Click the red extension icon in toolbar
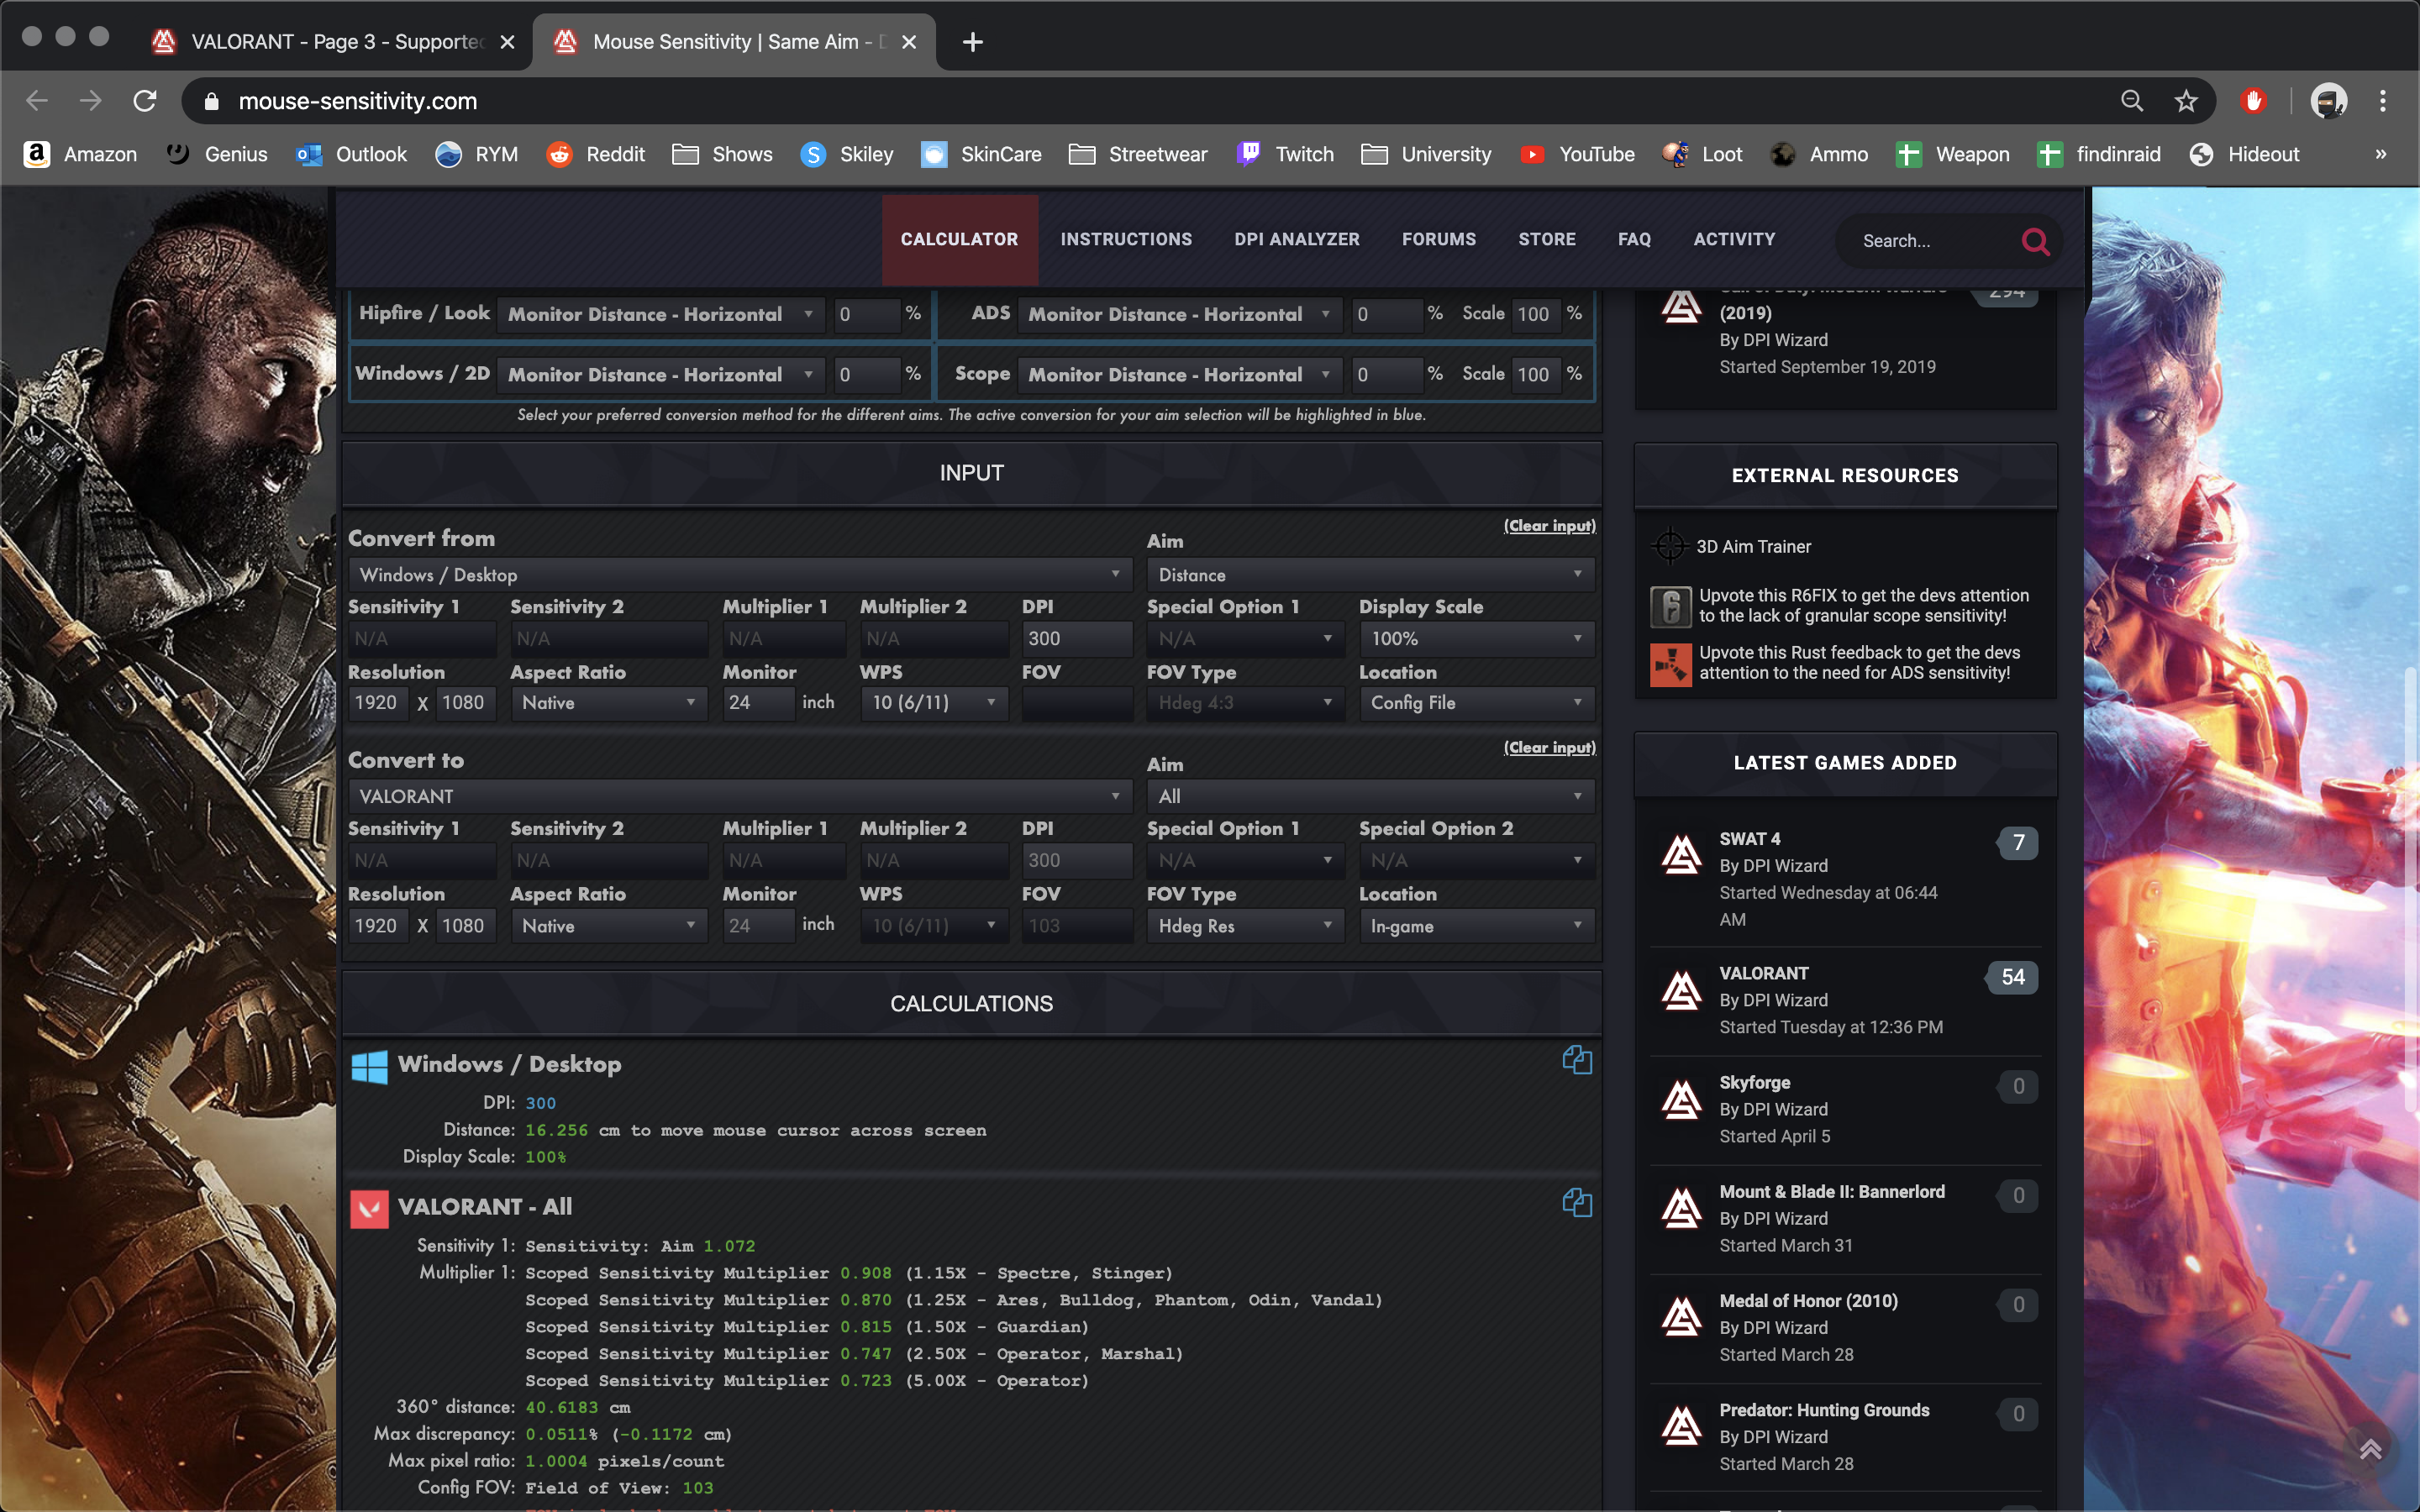 pos(2253,101)
